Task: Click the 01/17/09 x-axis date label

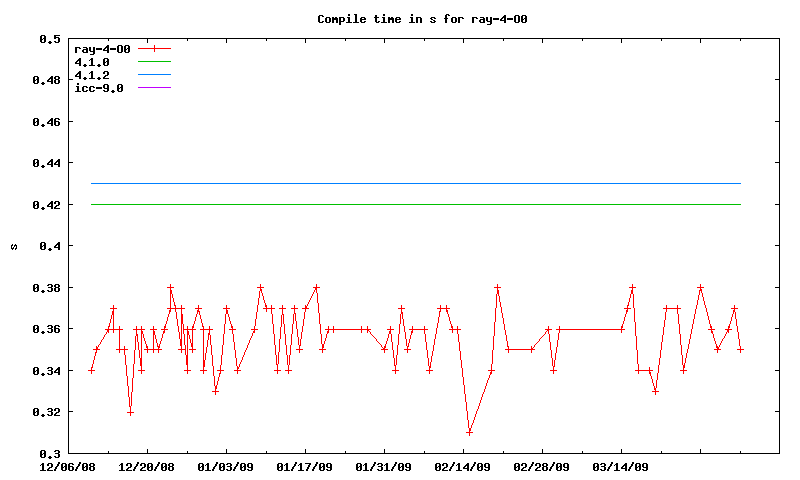Action: coord(304,467)
